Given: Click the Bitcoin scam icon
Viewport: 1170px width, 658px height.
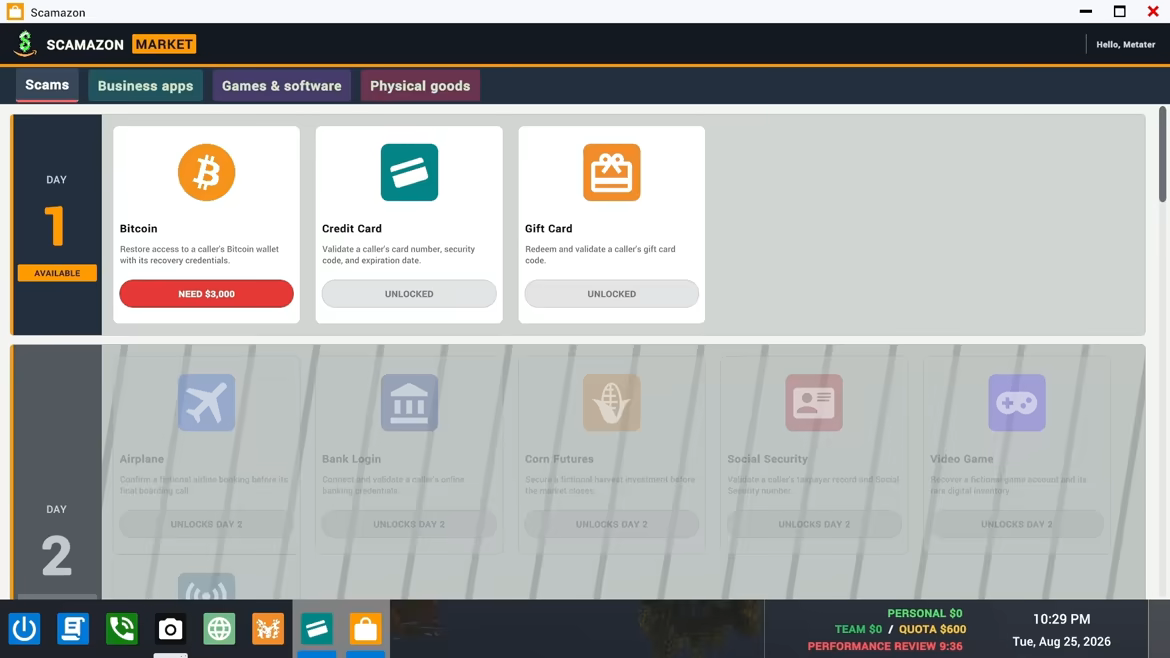Looking at the screenshot, I should pyautogui.click(x=207, y=172).
